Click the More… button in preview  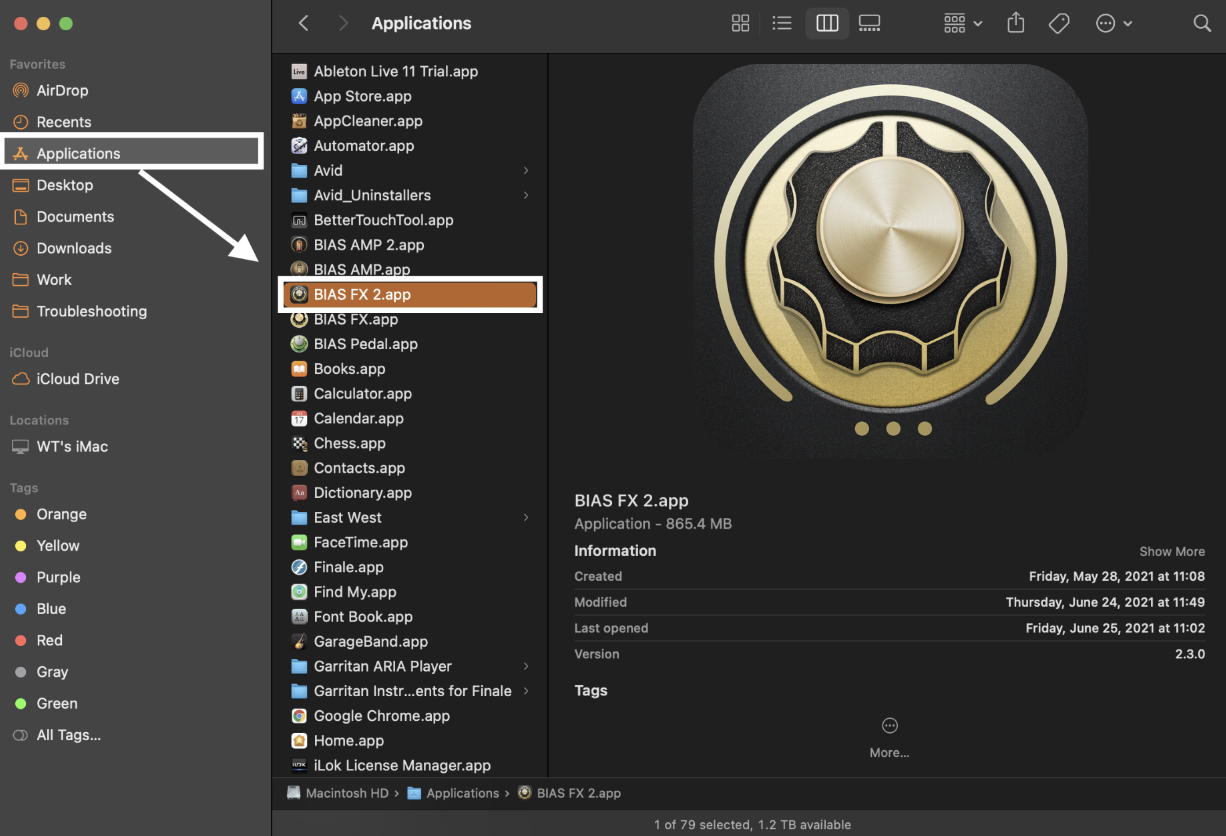click(889, 737)
